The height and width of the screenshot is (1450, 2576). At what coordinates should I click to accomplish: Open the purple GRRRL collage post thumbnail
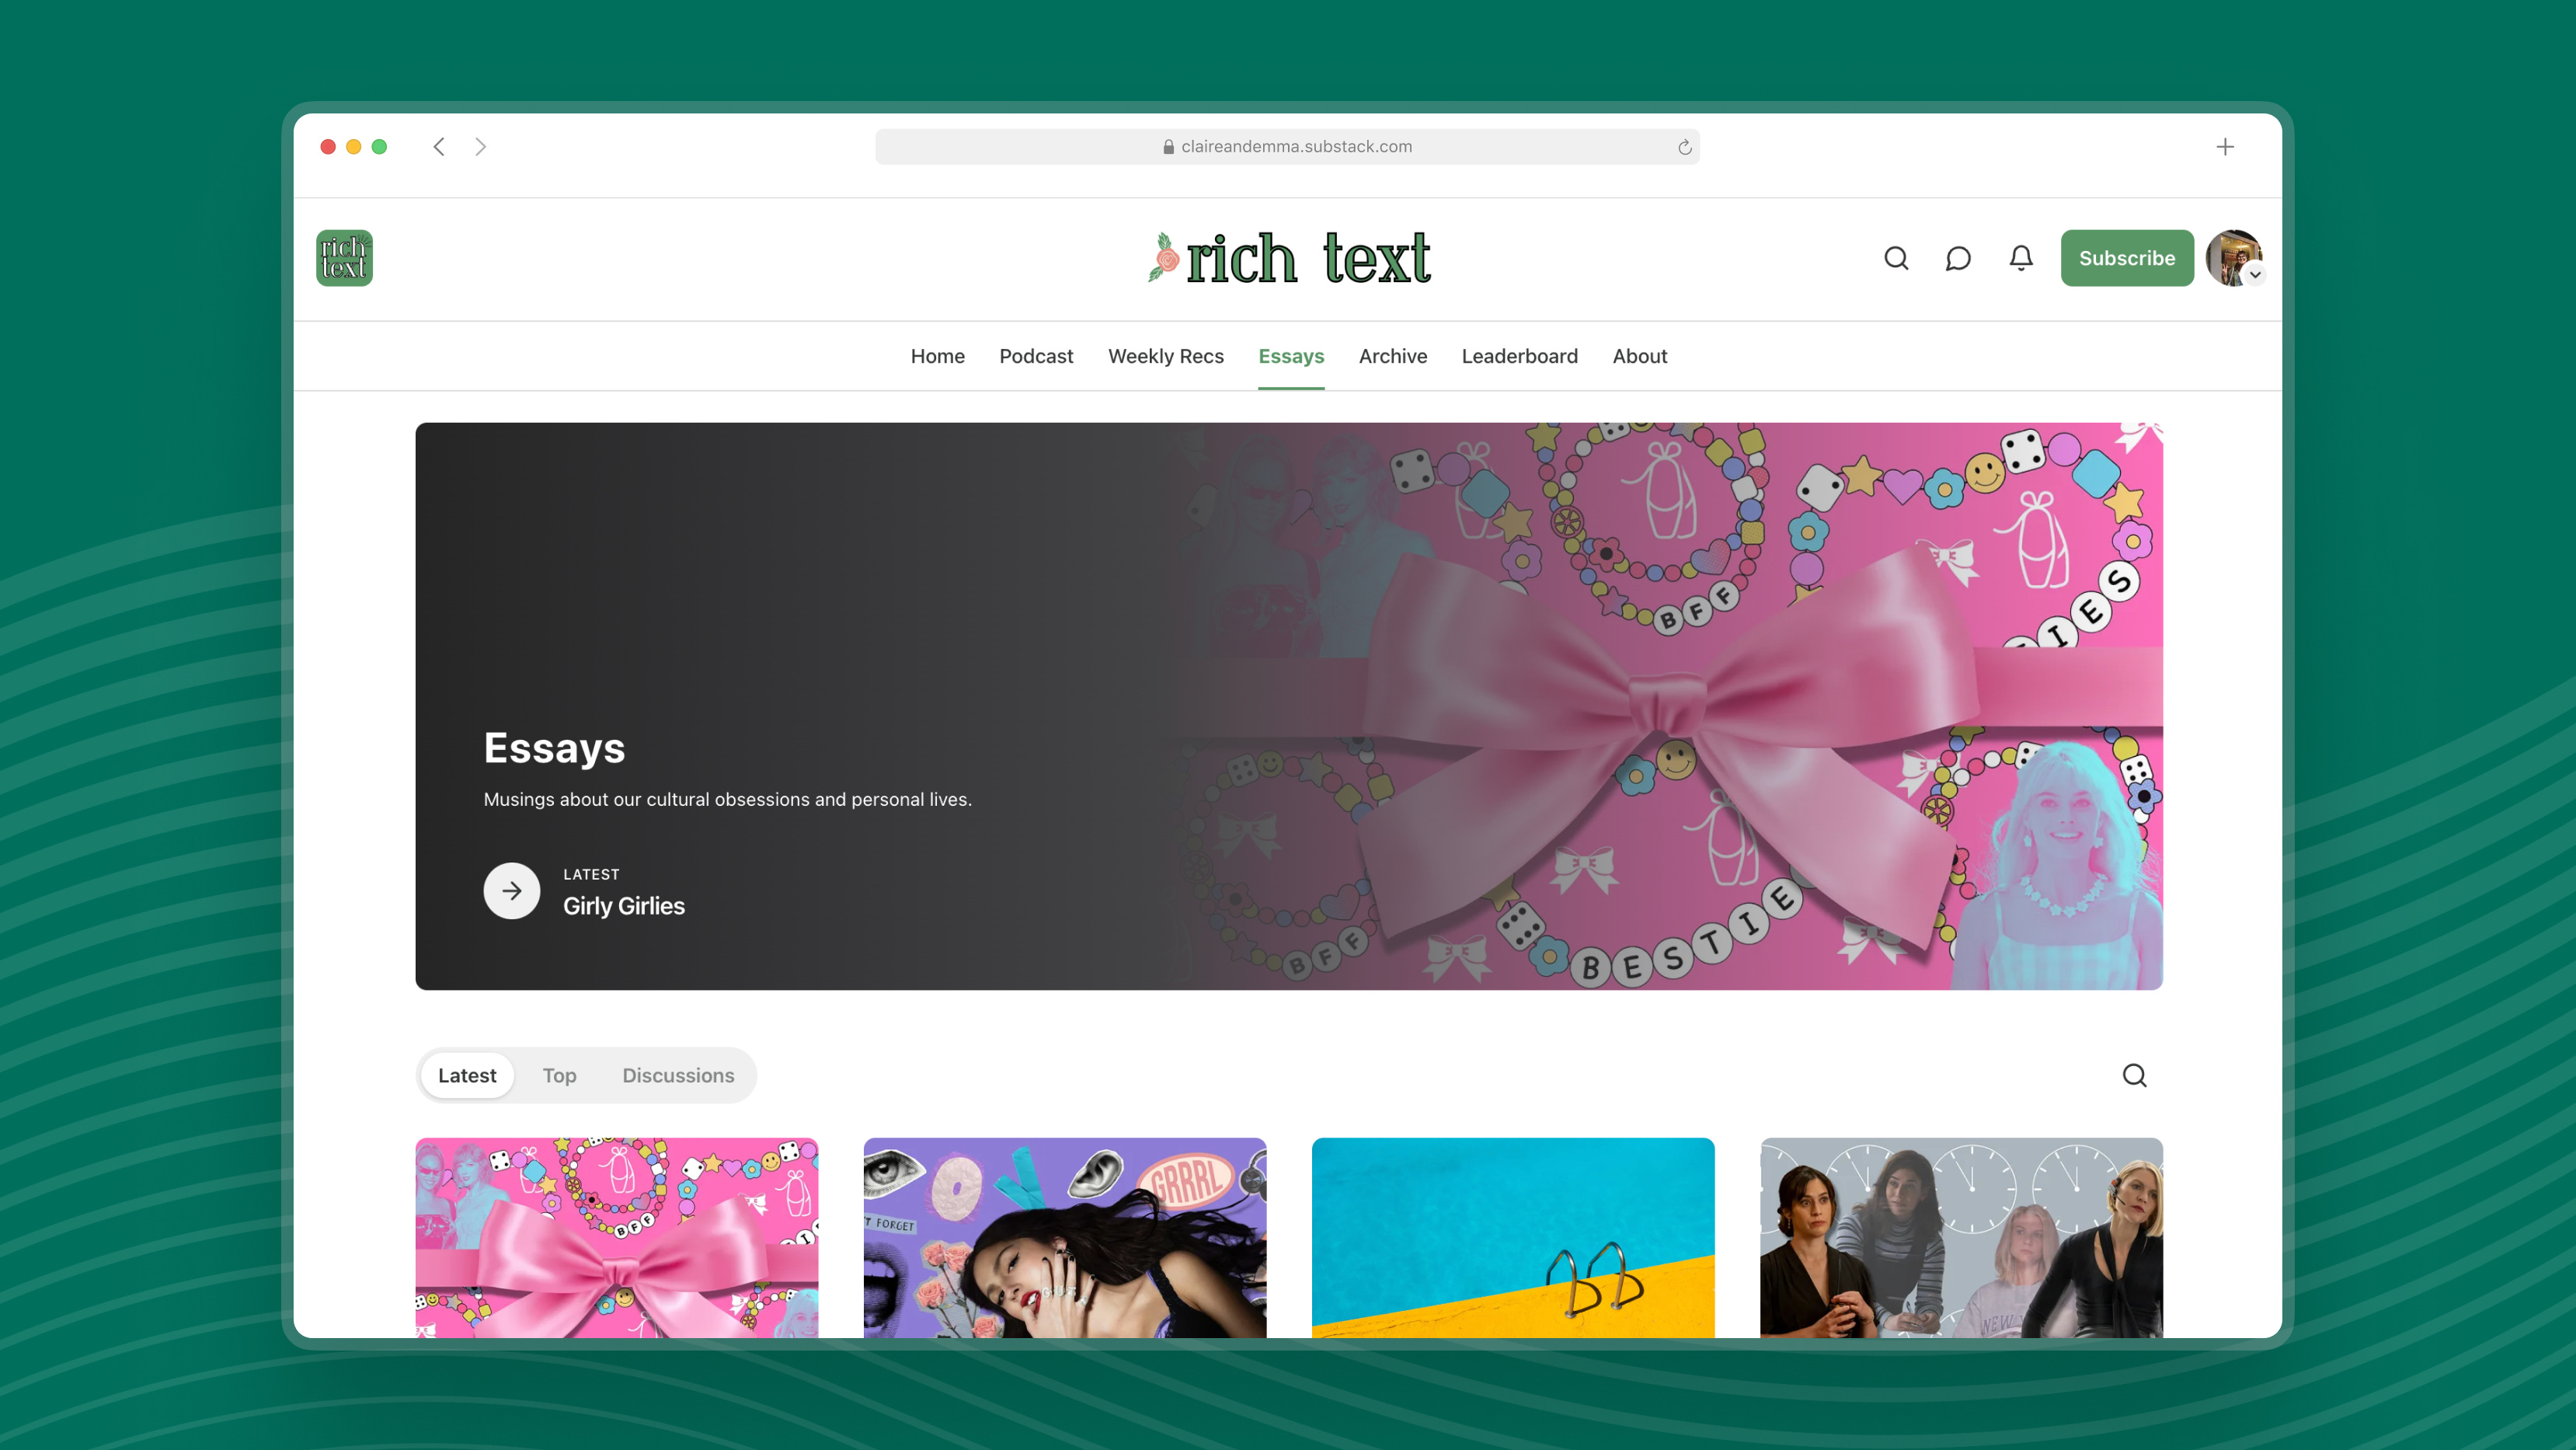click(1065, 1238)
